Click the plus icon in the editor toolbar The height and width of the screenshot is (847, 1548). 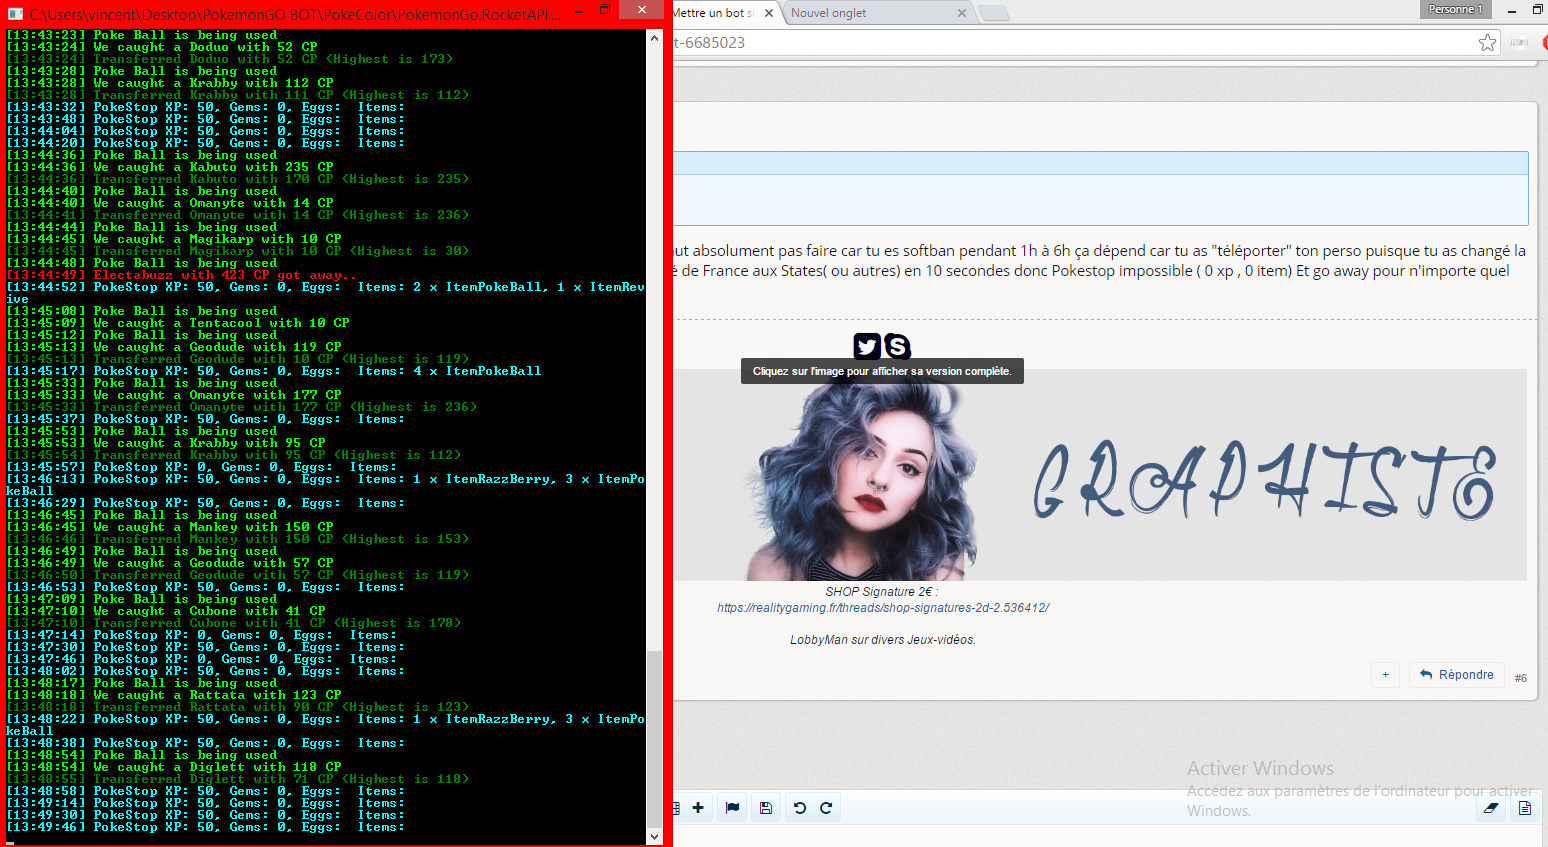coord(698,808)
